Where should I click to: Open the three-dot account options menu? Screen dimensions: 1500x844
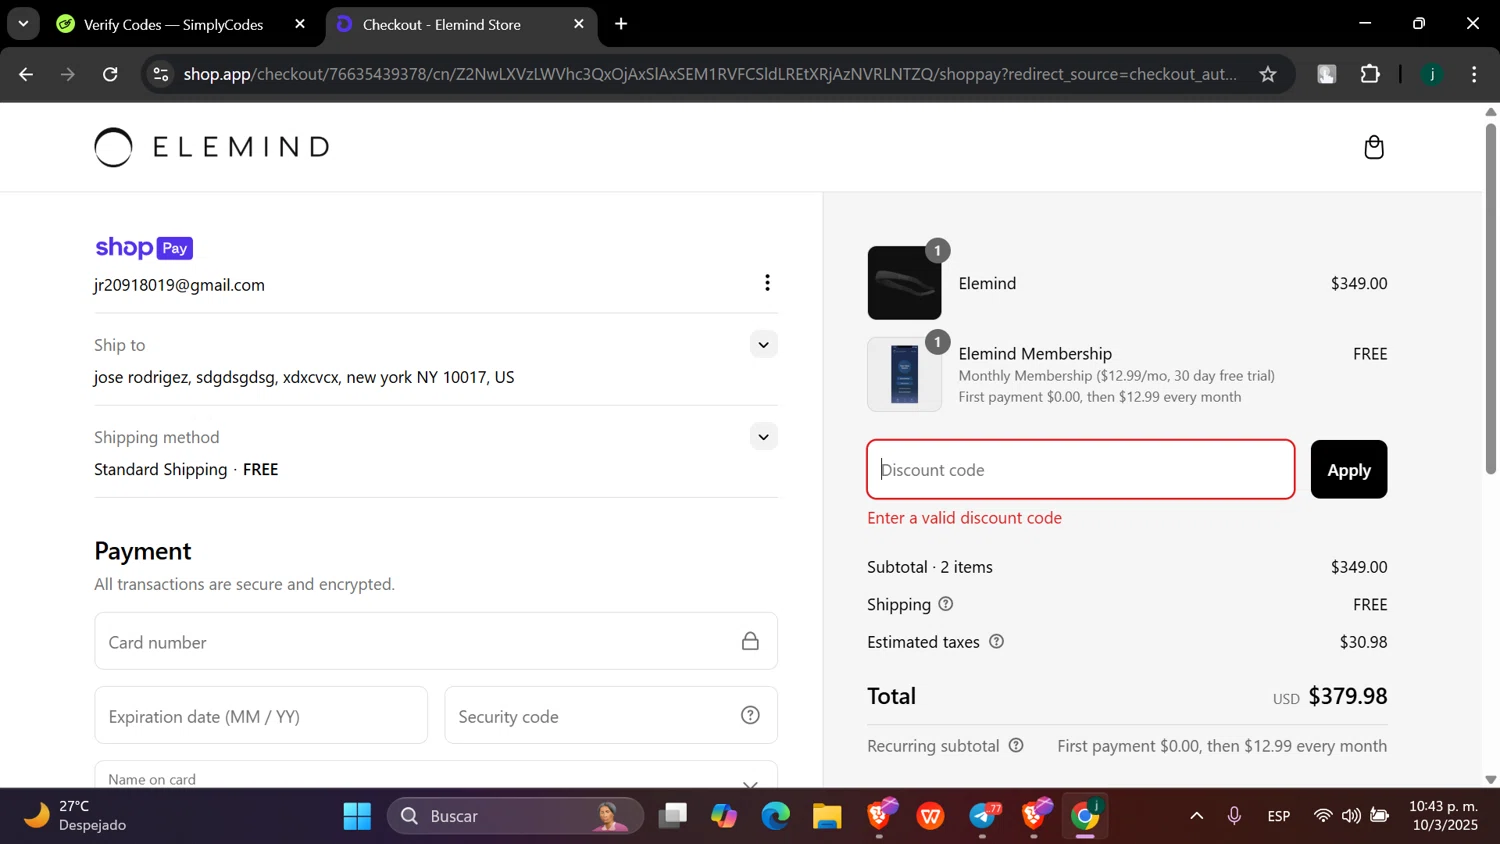767,283
